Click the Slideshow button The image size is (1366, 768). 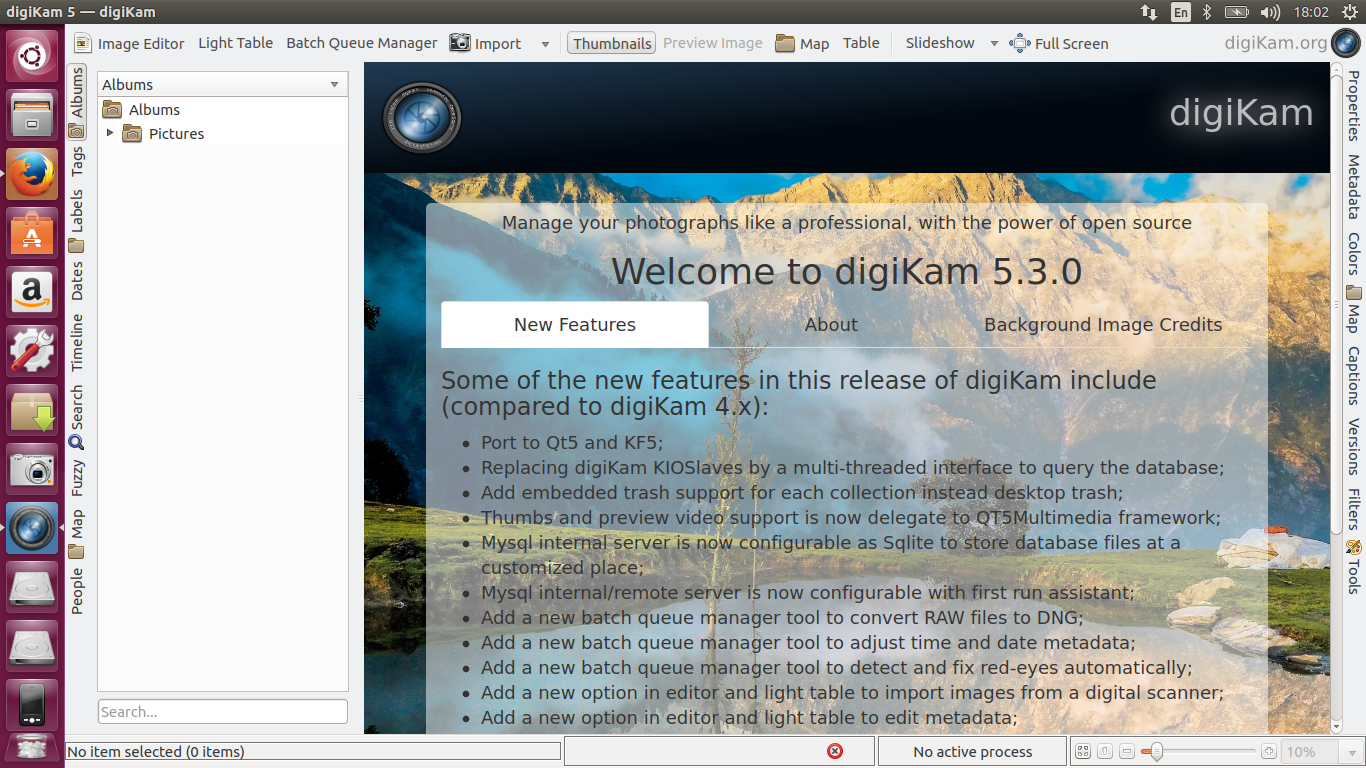(x=940, y=43)
